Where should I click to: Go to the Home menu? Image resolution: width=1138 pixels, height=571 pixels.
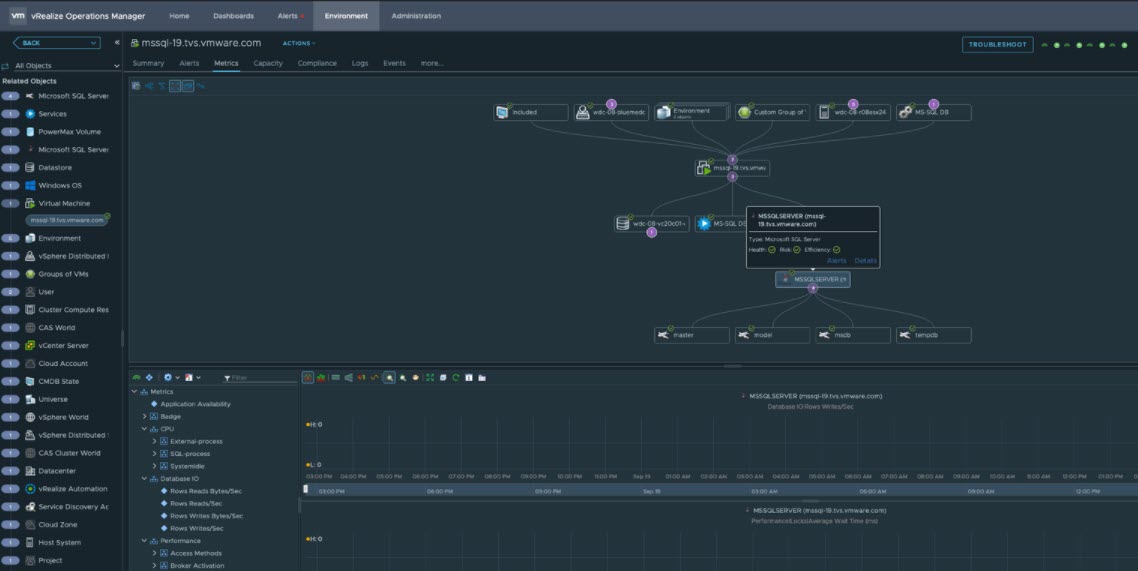coord(179,16)
